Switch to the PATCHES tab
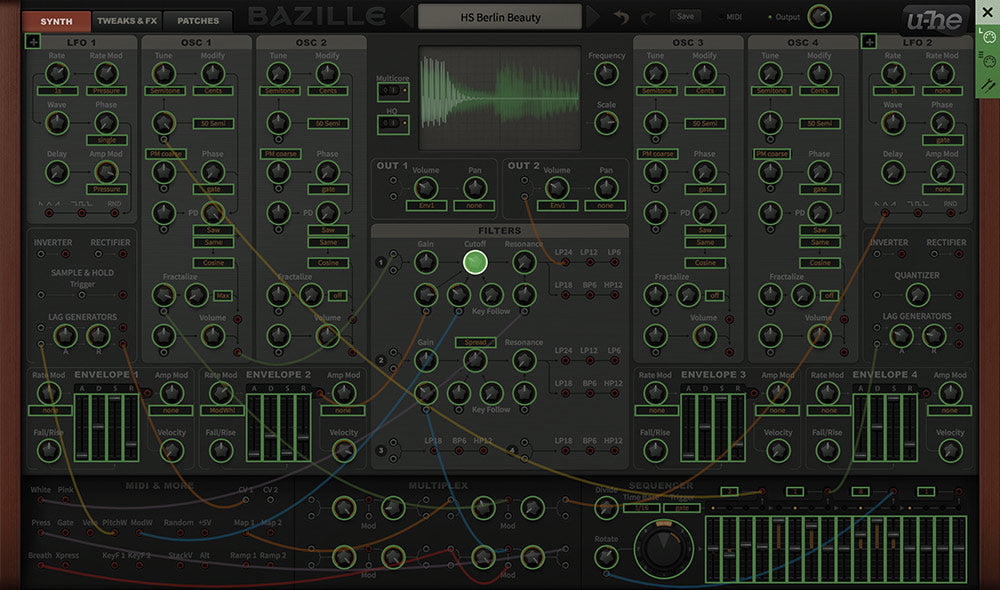 click(x=198, y=20)
